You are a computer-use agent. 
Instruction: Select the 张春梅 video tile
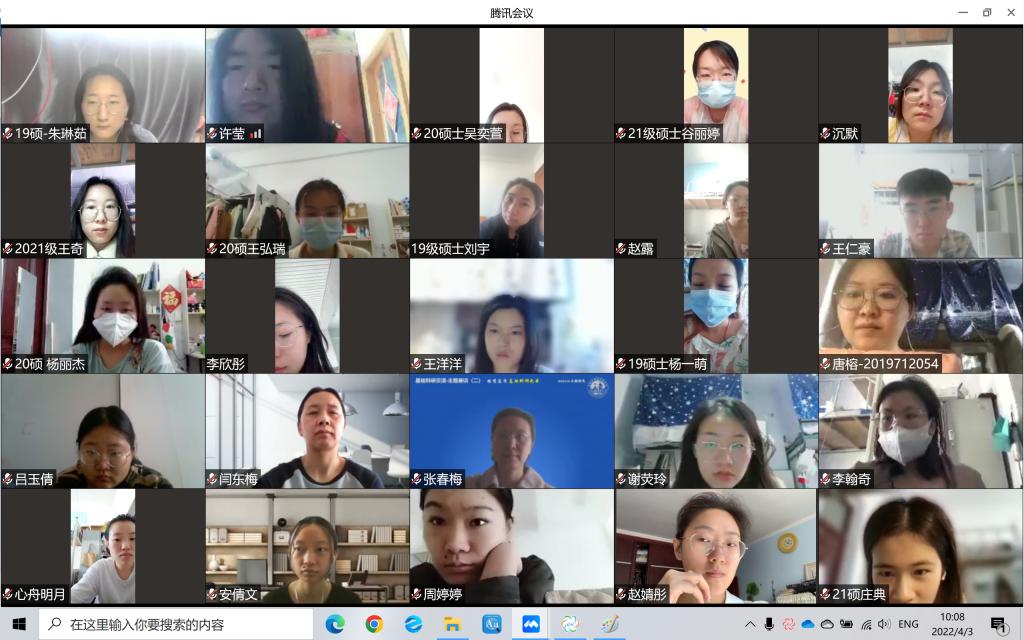tap(511, 431)
